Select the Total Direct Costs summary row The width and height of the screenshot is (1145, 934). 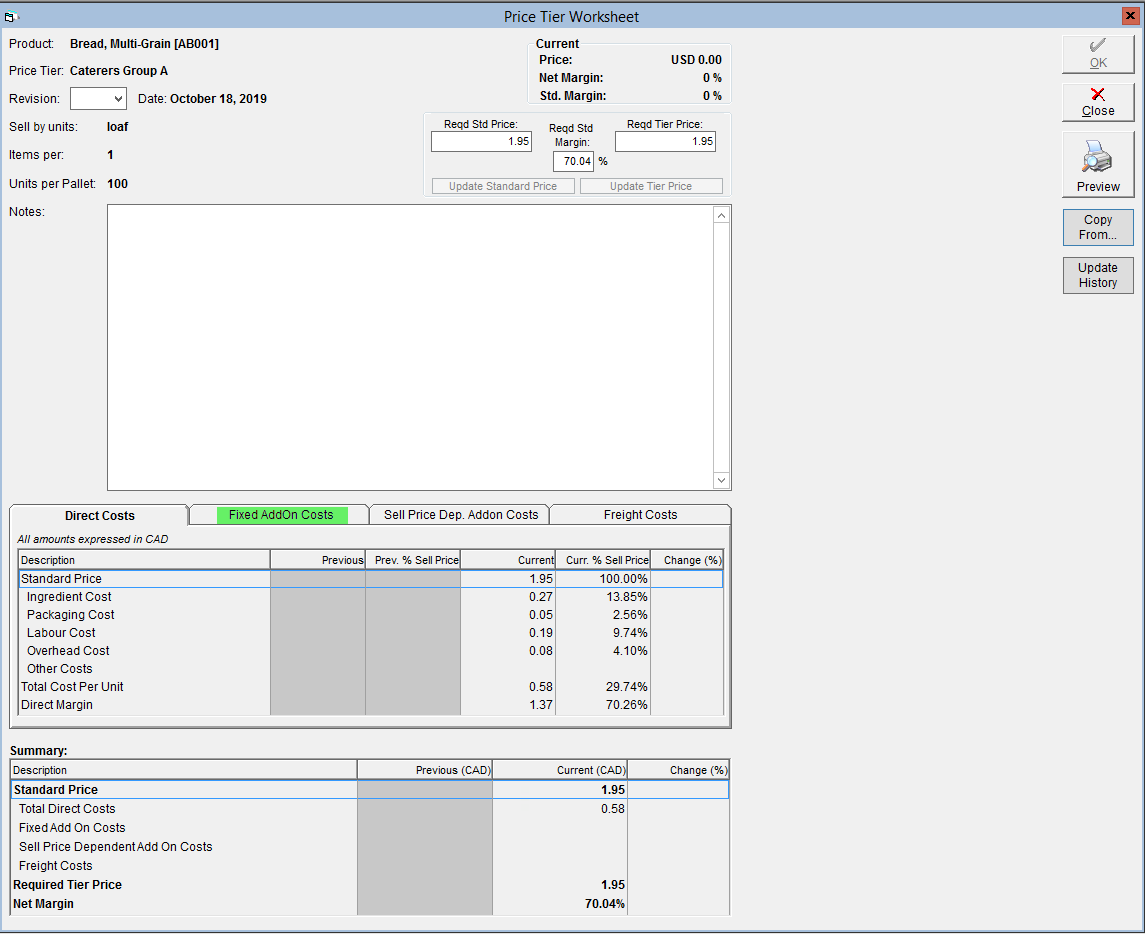(370, 809)
